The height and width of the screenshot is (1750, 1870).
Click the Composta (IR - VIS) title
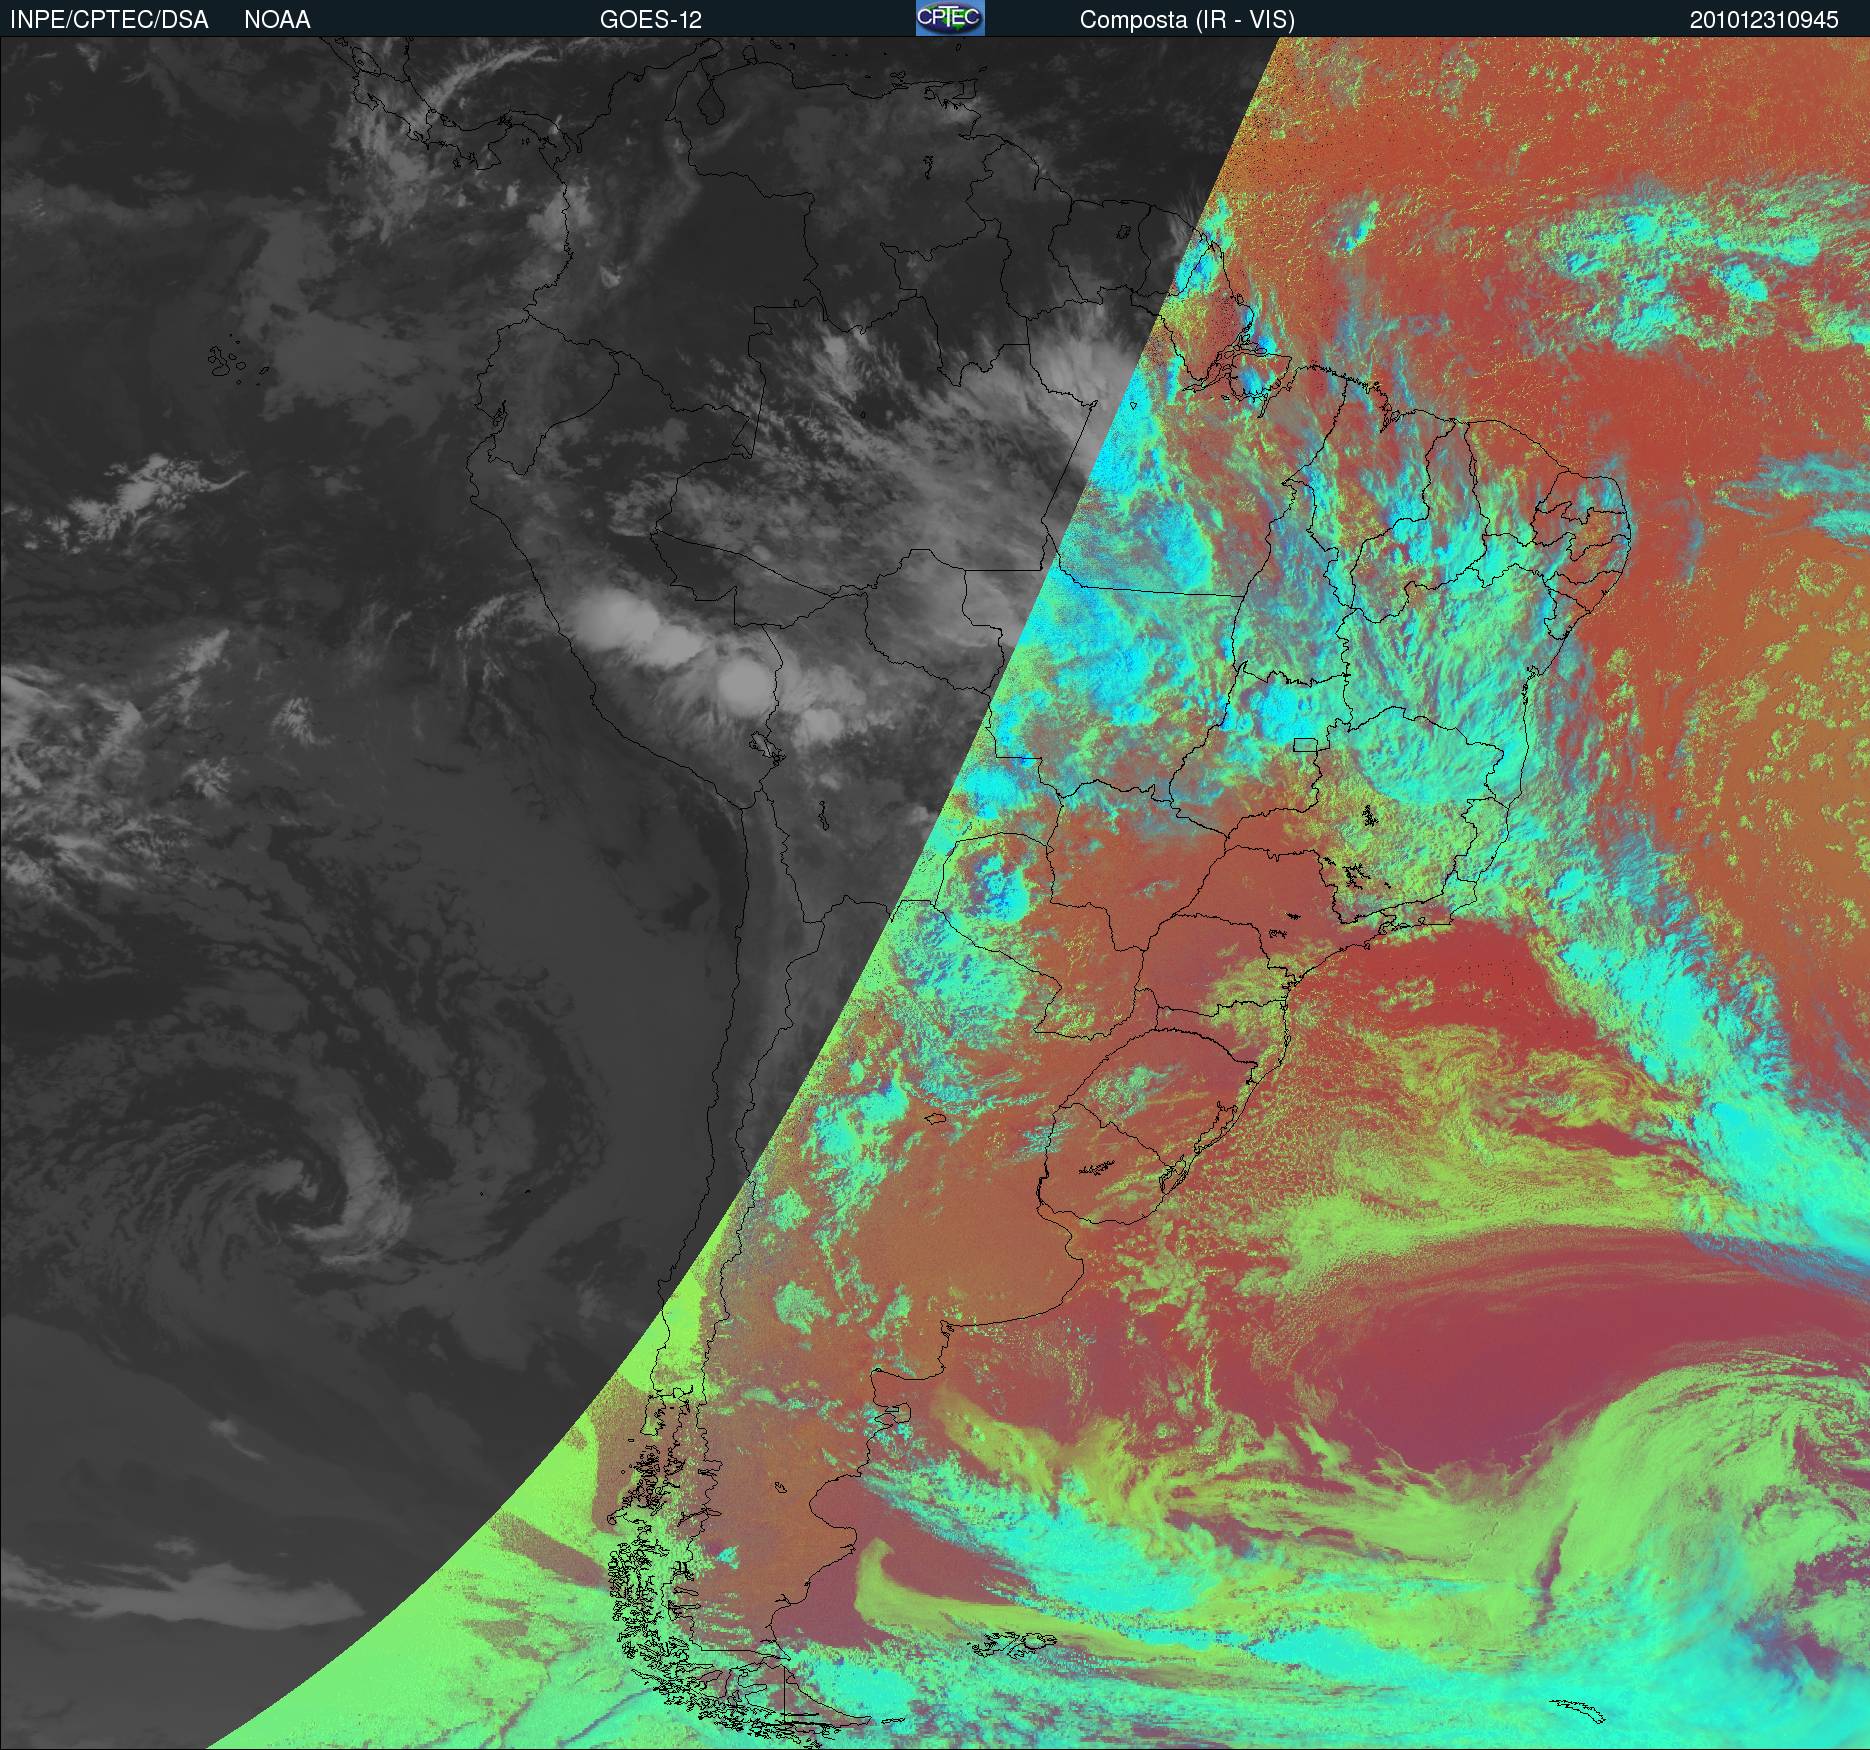click(x=1187, y=19)
